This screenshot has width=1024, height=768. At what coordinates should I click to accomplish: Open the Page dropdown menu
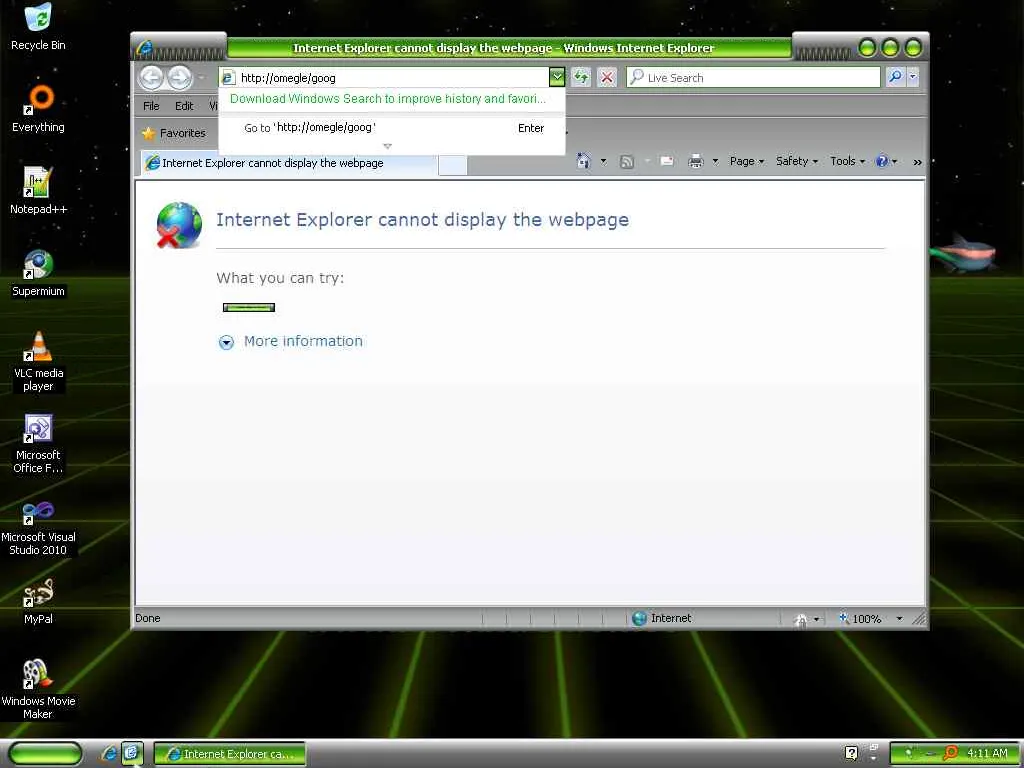(746, 161)
